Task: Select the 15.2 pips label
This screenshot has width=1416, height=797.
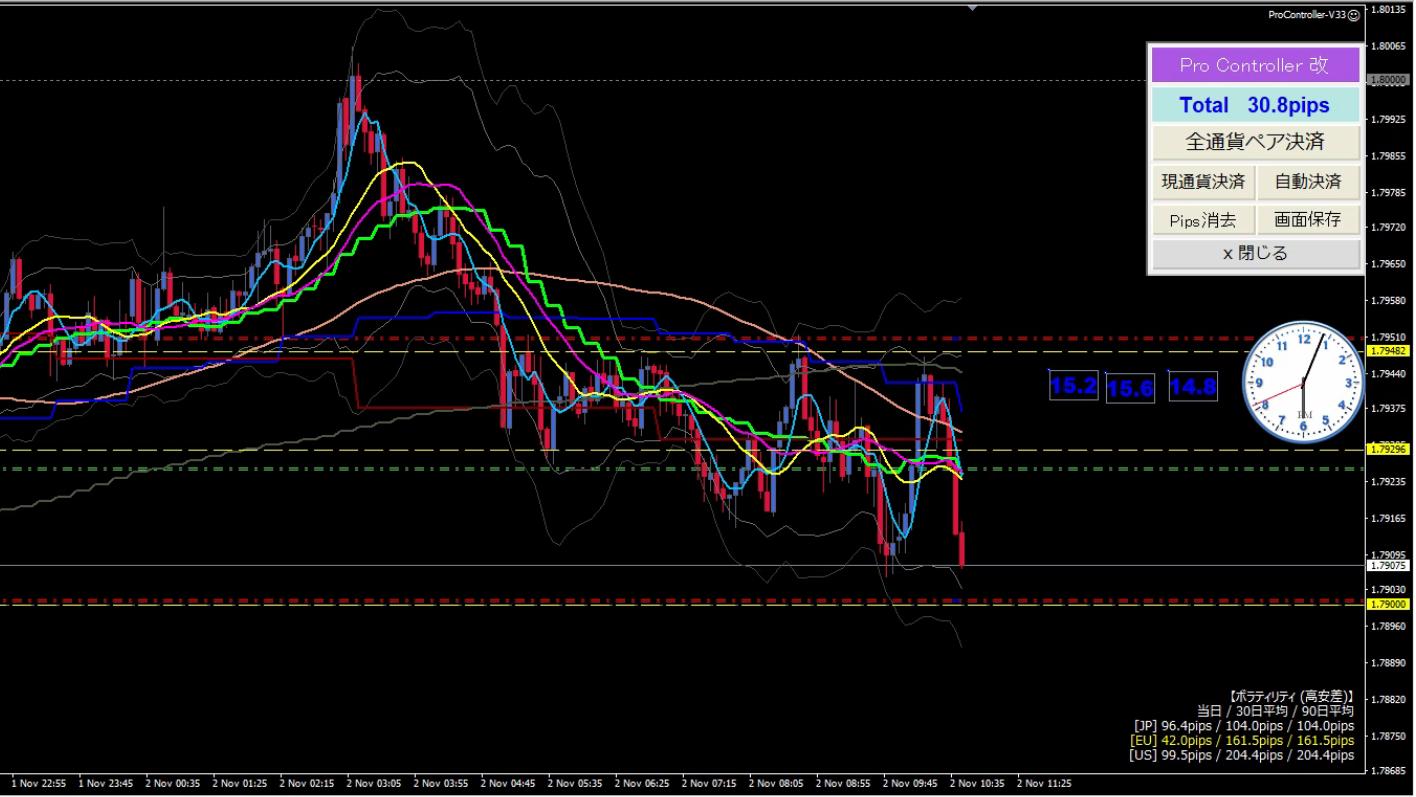Action: [1074, 386]
